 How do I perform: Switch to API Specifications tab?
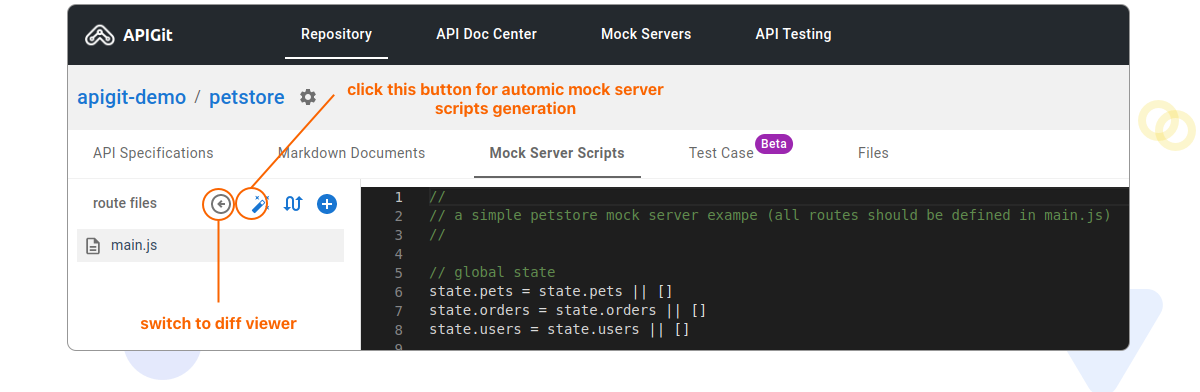tap(153, 153)
